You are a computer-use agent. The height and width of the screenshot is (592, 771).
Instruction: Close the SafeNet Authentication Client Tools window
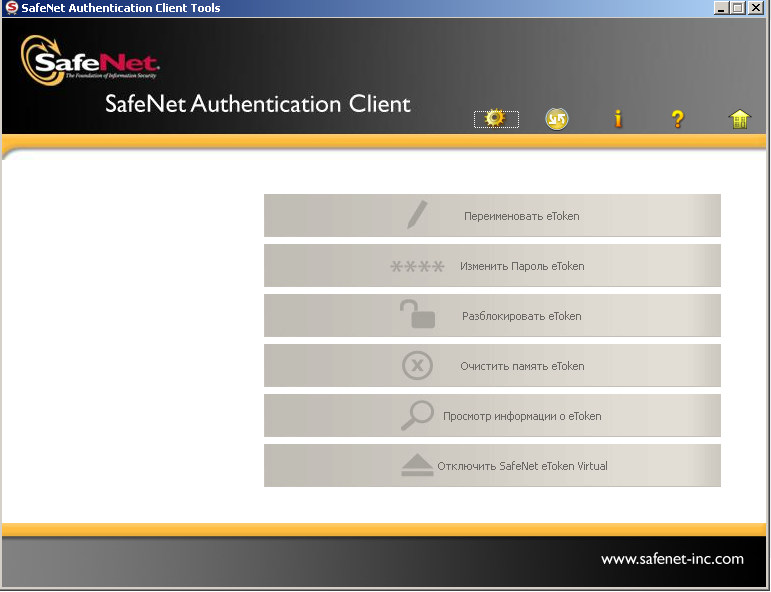pos(756,8)
